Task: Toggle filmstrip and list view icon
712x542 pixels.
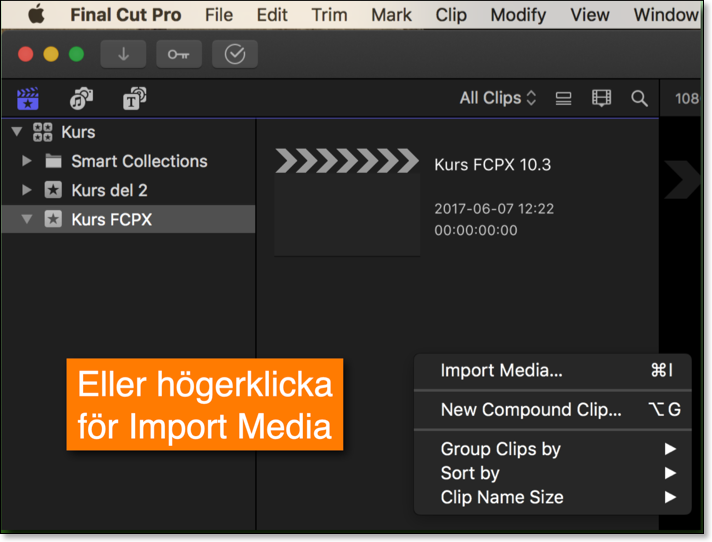Action: (564, 98)
